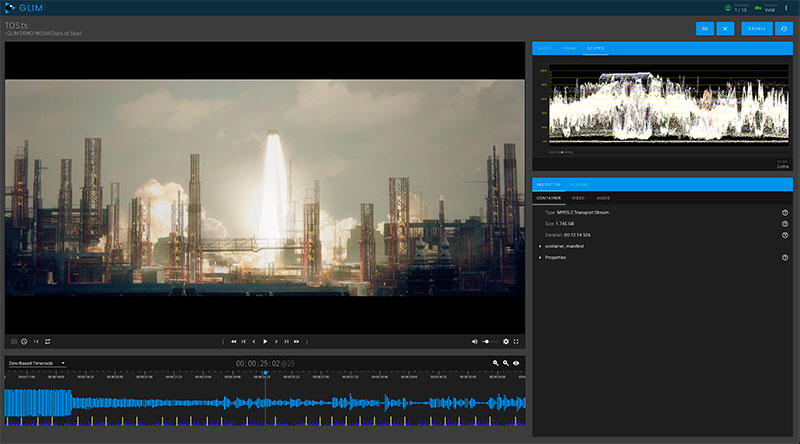Enter fullscreen video mode
Screen dimensions: 800x444
click(516, 341)
